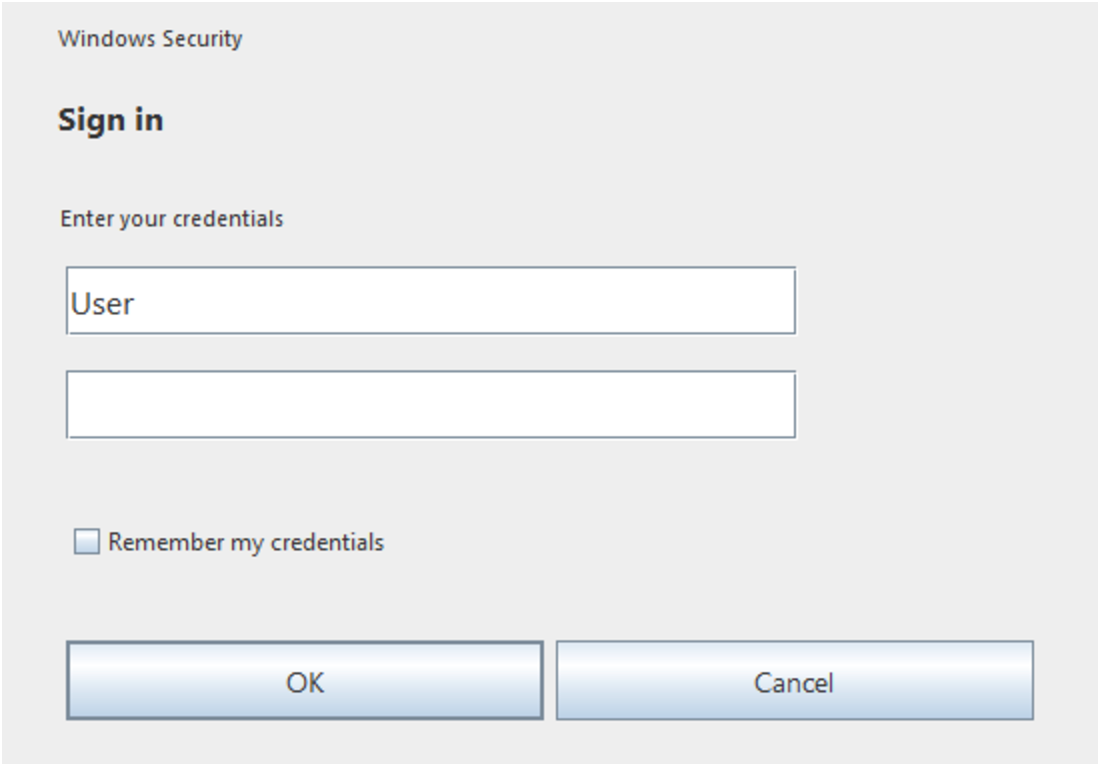This screenshot has width=1098, height=764.
Task: Click the empty password field
Action: coord(431,405)
